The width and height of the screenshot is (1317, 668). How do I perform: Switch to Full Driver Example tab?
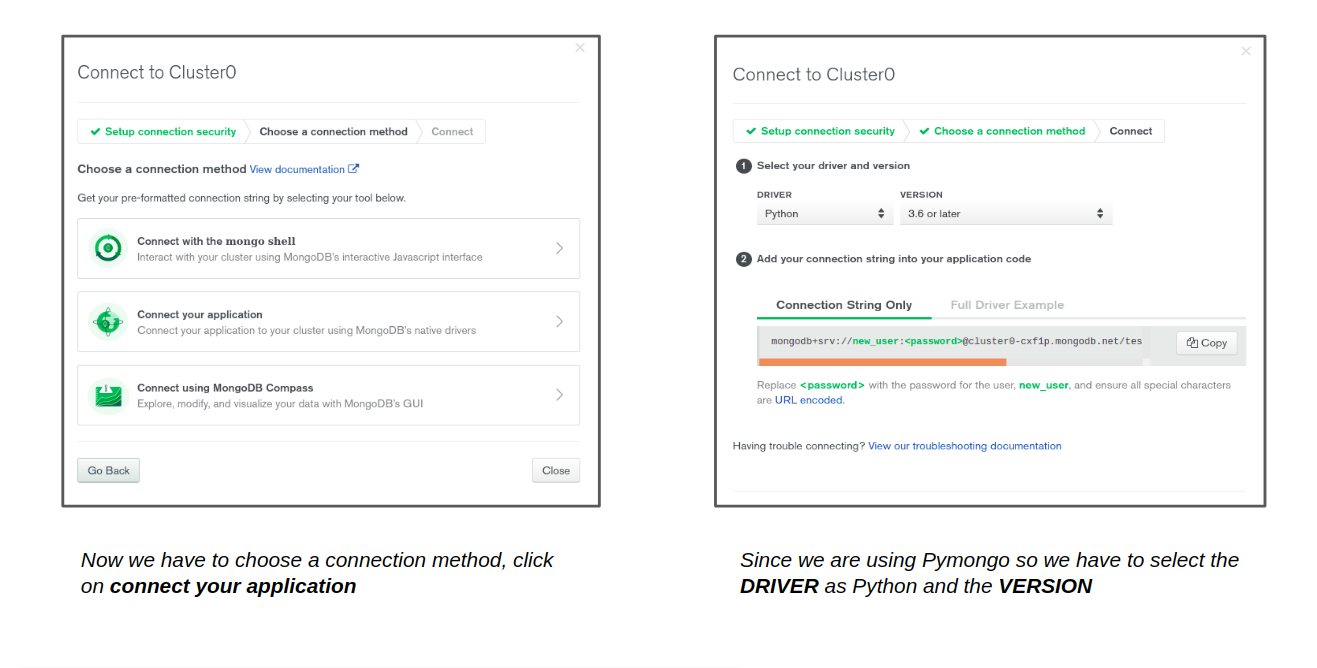tap(1007, 305)
